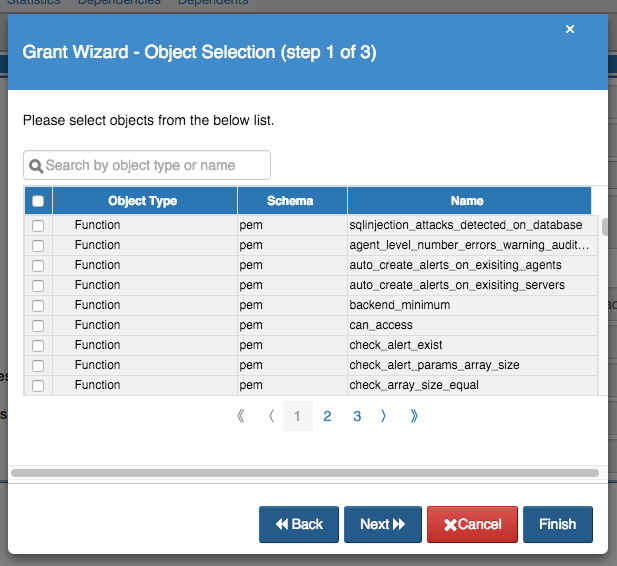Go to the first page of results
This screenshot has width=617, height=566.
pyautogui.click(x=241, y=416)
